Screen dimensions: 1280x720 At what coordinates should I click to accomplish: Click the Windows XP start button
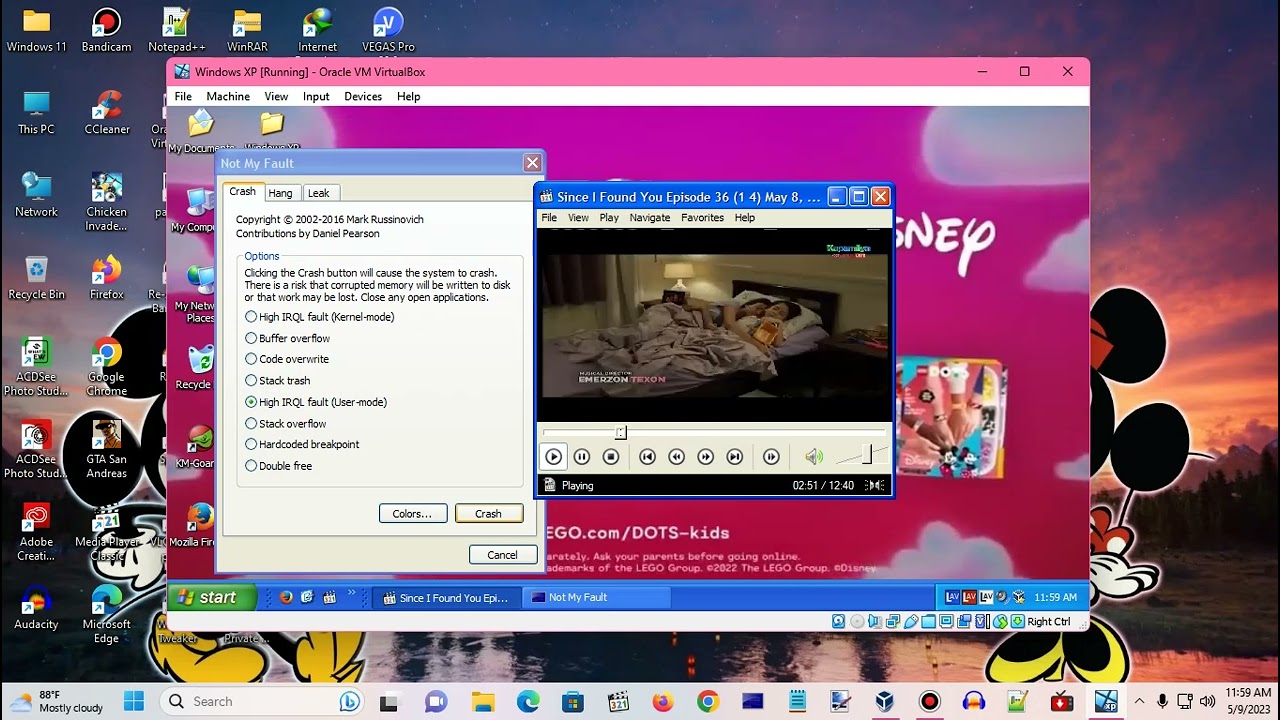[x=212, y=597]
